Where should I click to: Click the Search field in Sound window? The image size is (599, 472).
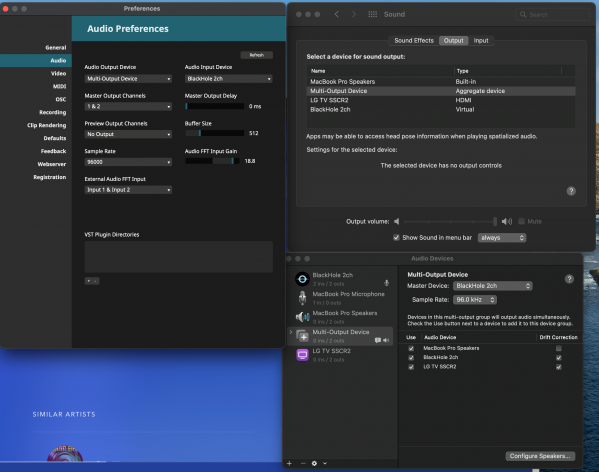pos(552,15)
